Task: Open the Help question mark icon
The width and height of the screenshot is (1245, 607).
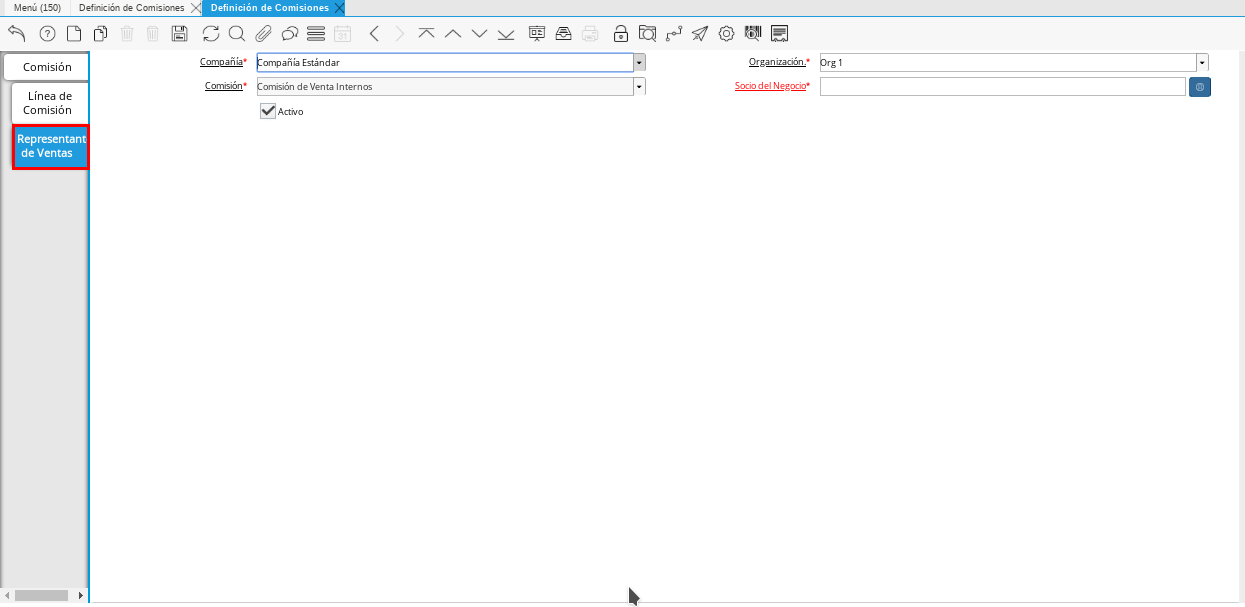Action: 47,33
